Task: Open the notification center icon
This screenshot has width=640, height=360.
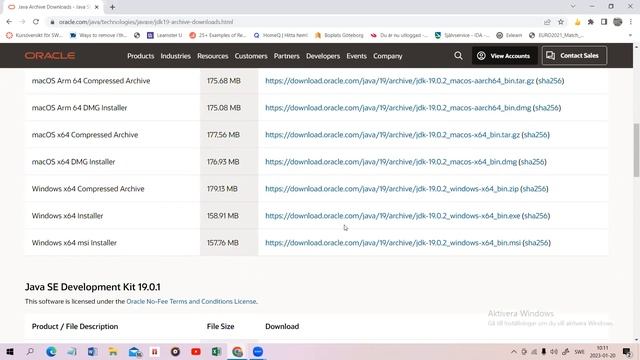Action: pos(627,351)
